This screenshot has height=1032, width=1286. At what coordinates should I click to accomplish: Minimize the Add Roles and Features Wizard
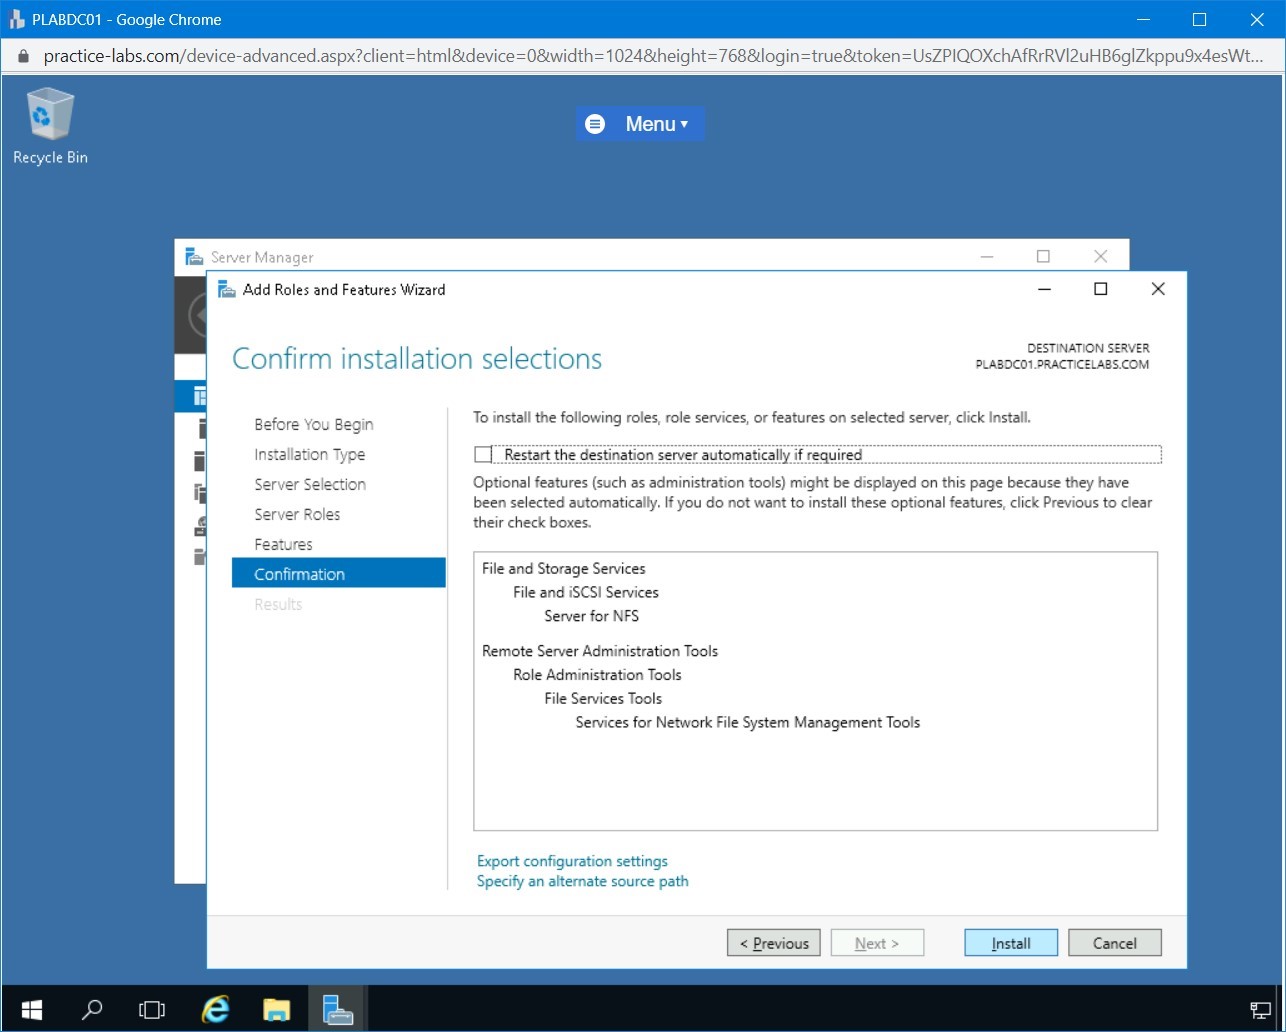(1044, 289)
